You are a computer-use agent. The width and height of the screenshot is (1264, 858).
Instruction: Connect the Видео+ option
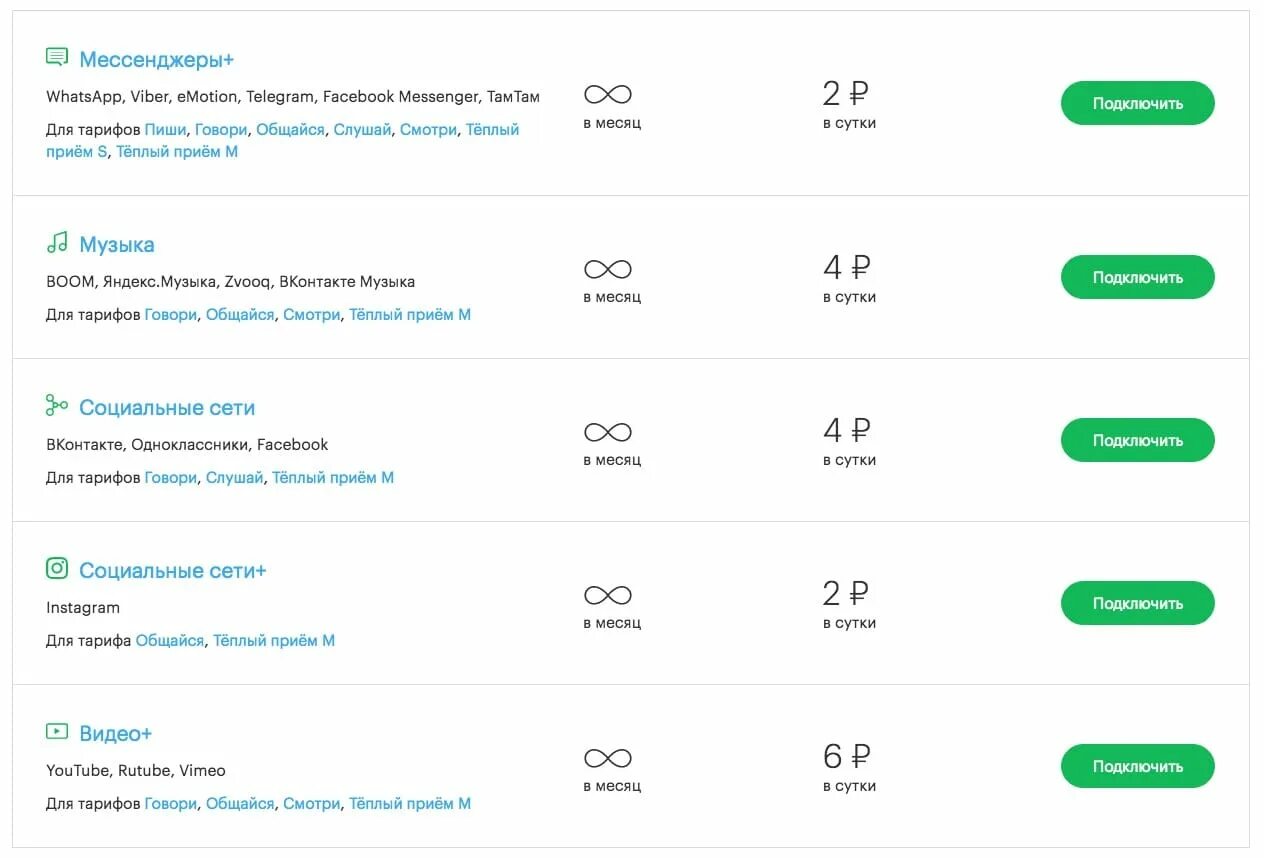(1137, 767)
